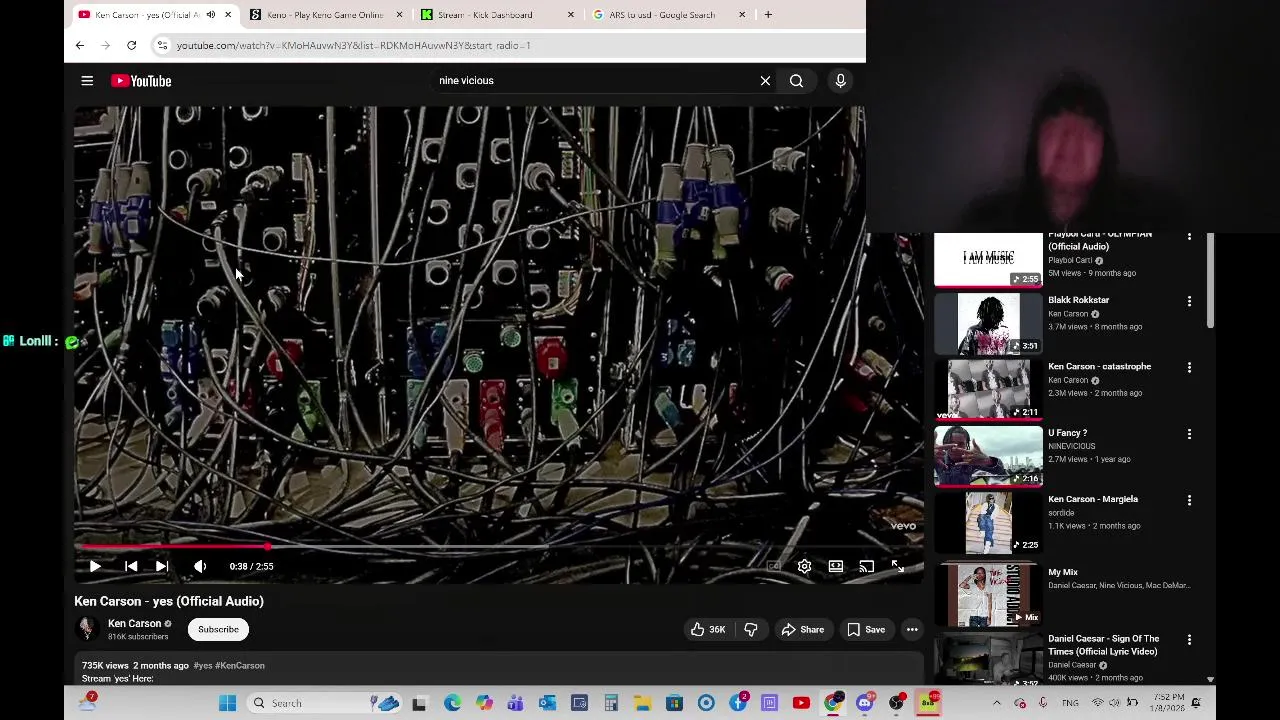The width and height of the screenshot is (1280, 720).
Task: Jump to the previous video in the playlist
Action: [131, 566]
